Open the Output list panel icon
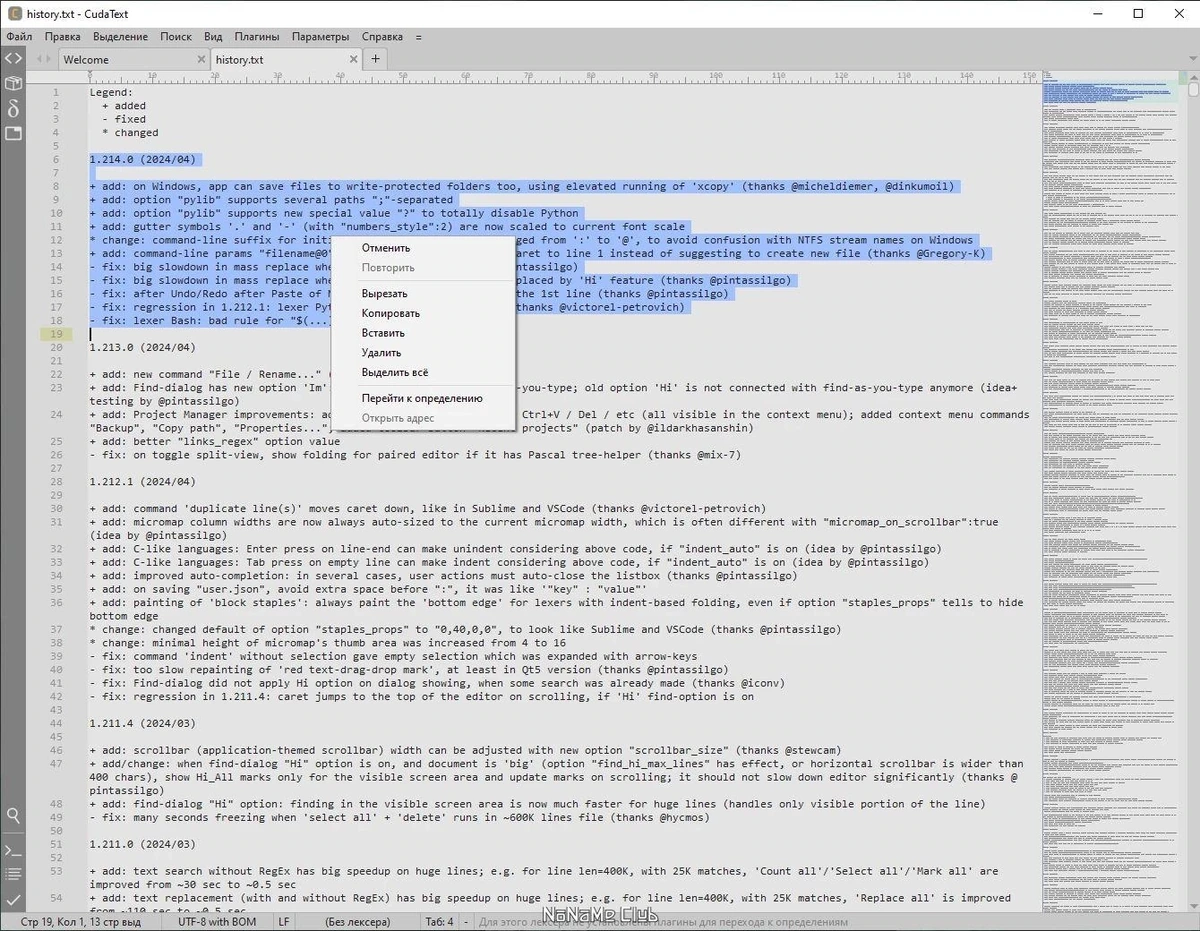 [x=13, y=875]
